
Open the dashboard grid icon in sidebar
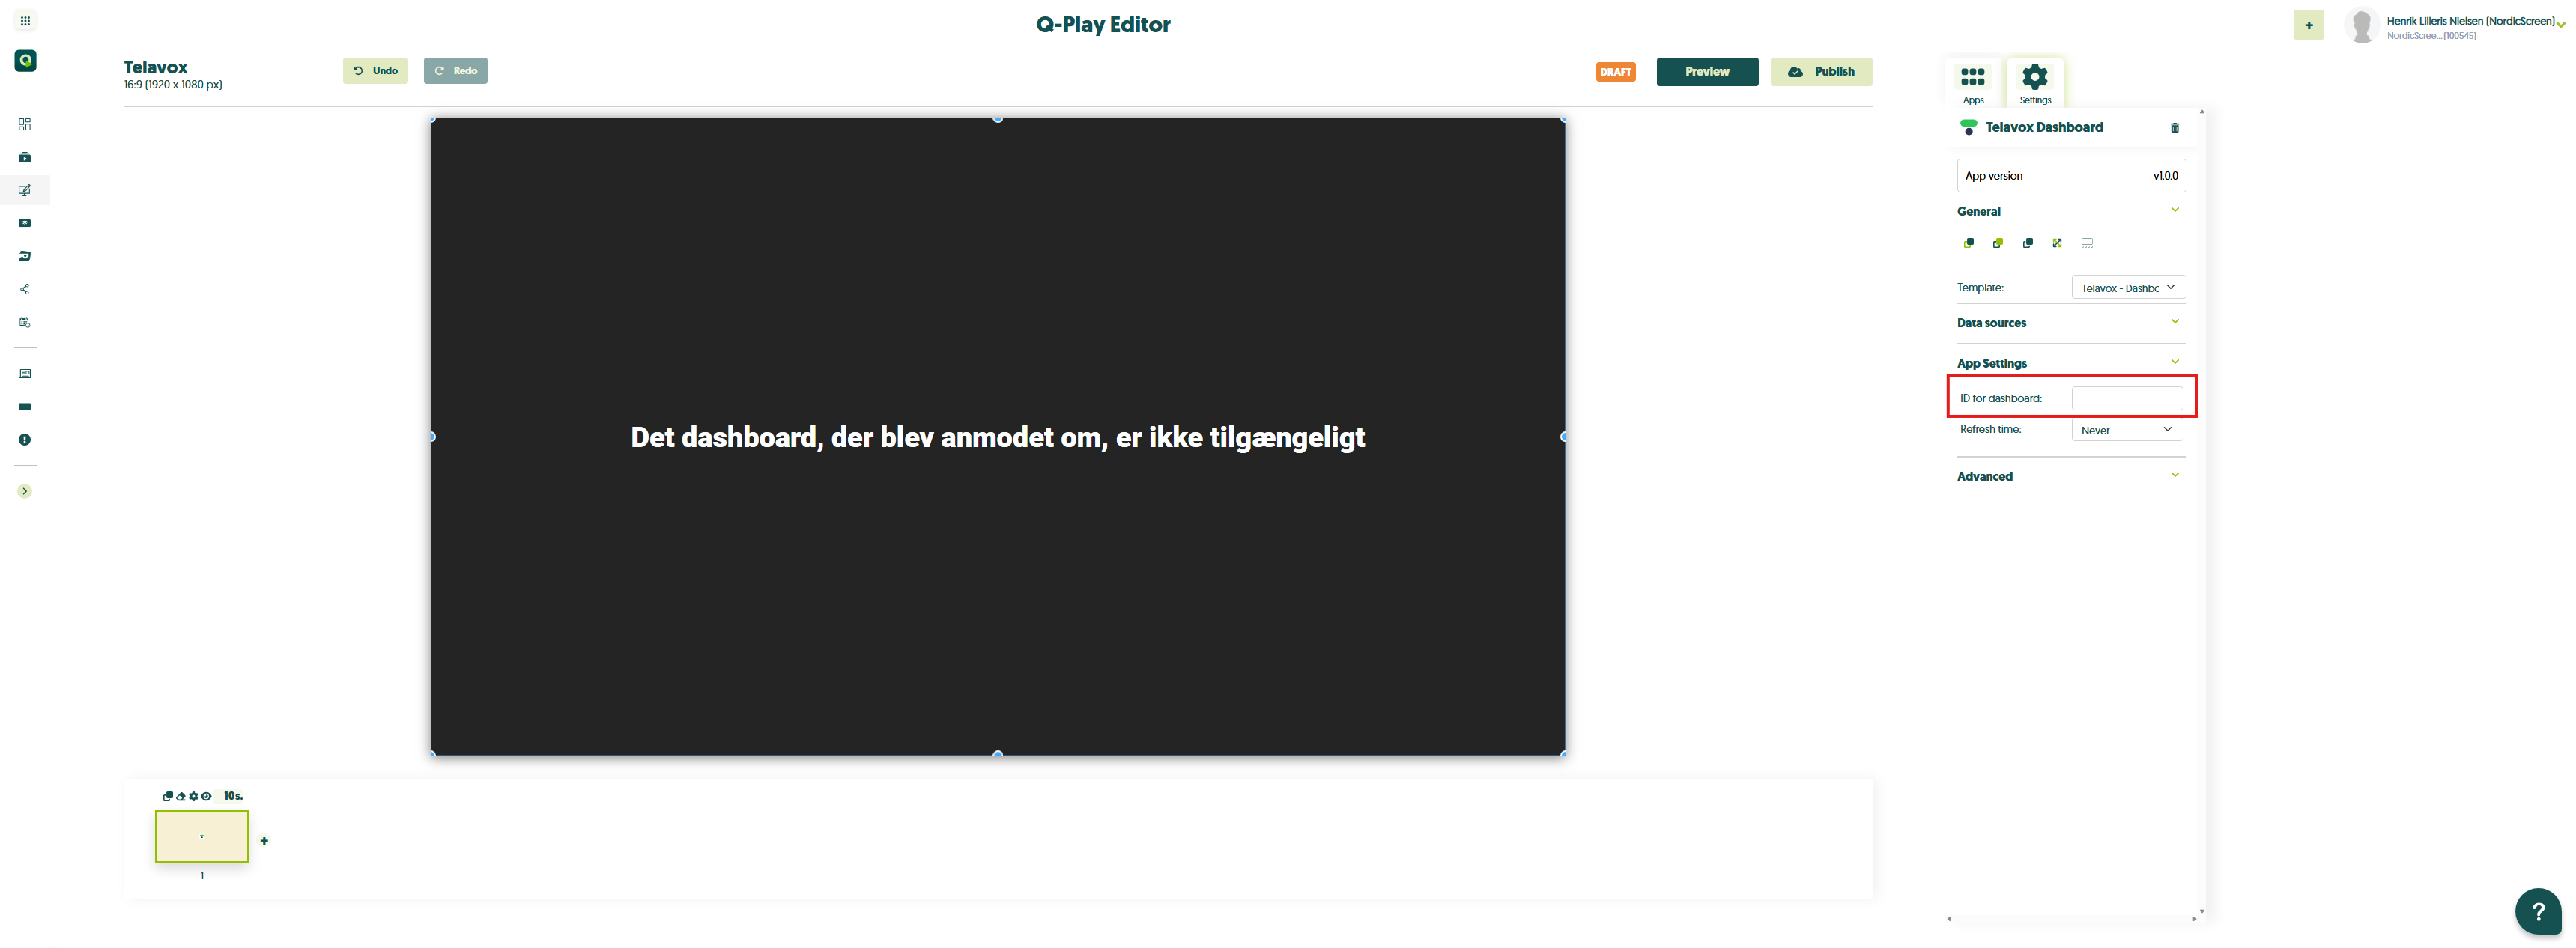pyautogui.click(x=25, y=125)
